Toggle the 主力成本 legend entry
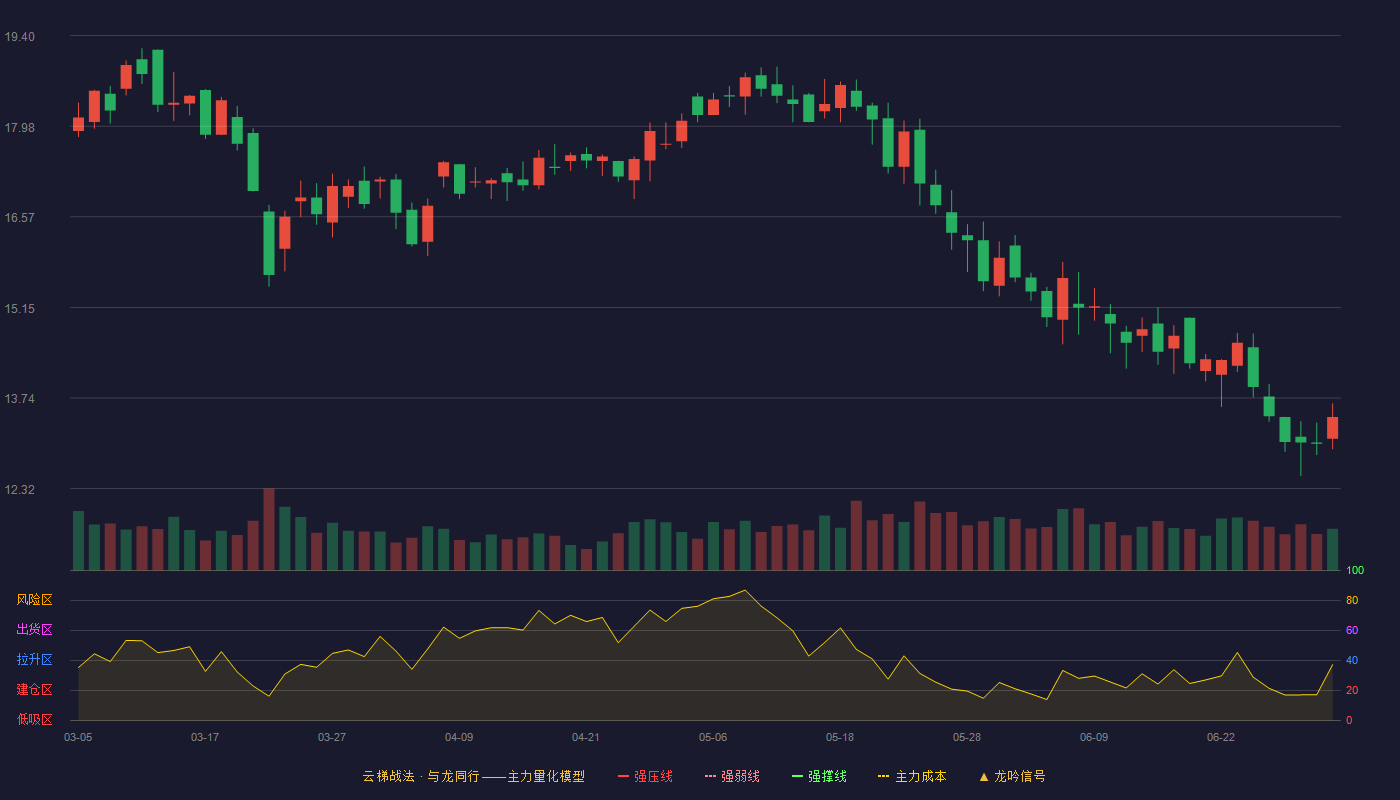This screenshot has width=1400, height=800. tap(912, 776)
